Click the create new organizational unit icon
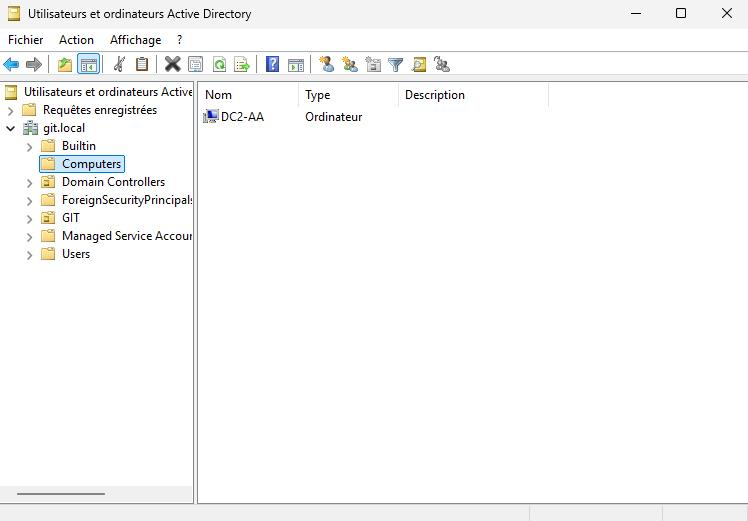 (373, 64)
